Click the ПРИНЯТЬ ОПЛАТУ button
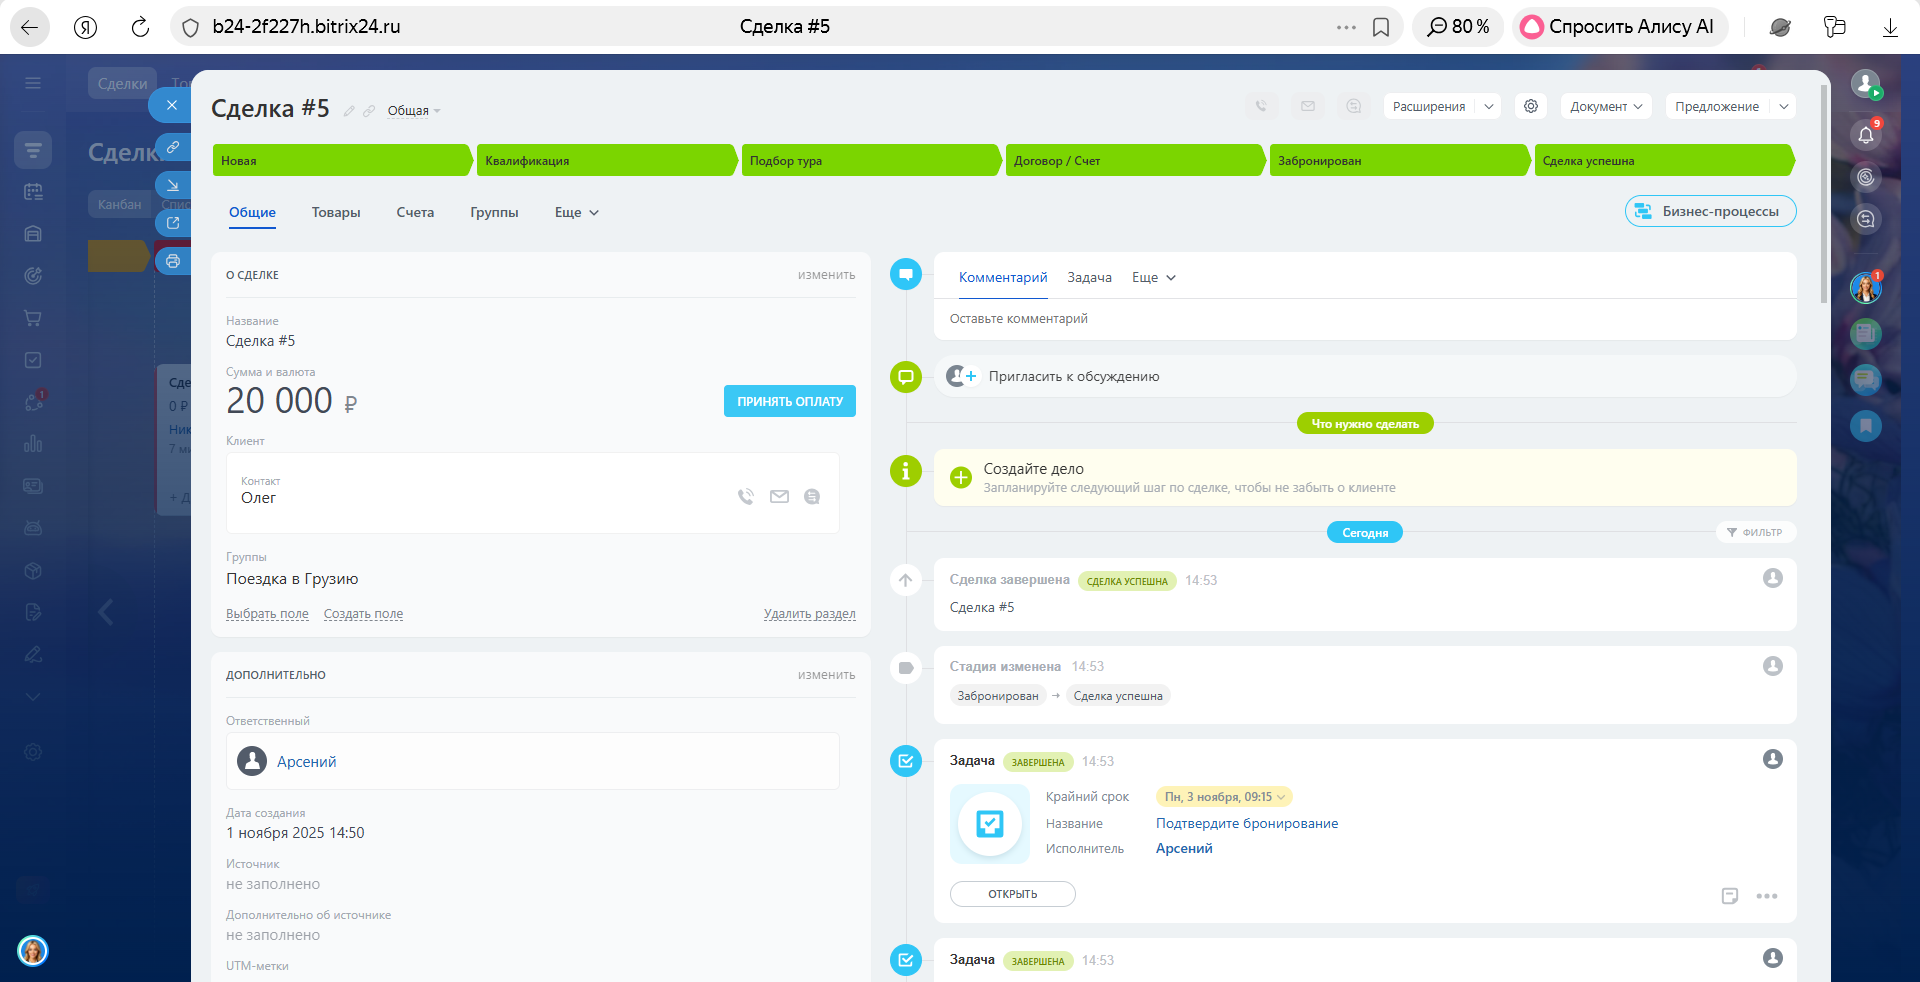 790,401
